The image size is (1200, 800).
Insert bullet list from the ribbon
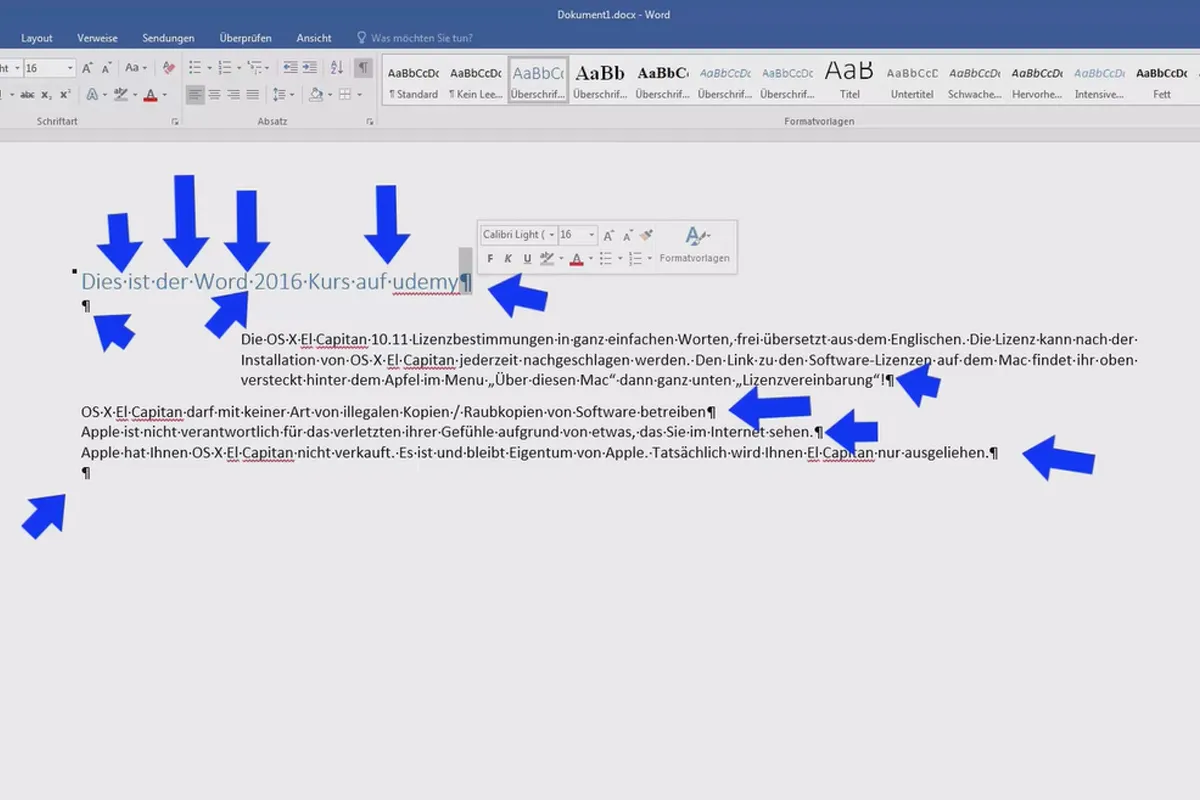(x=195, y=68)
